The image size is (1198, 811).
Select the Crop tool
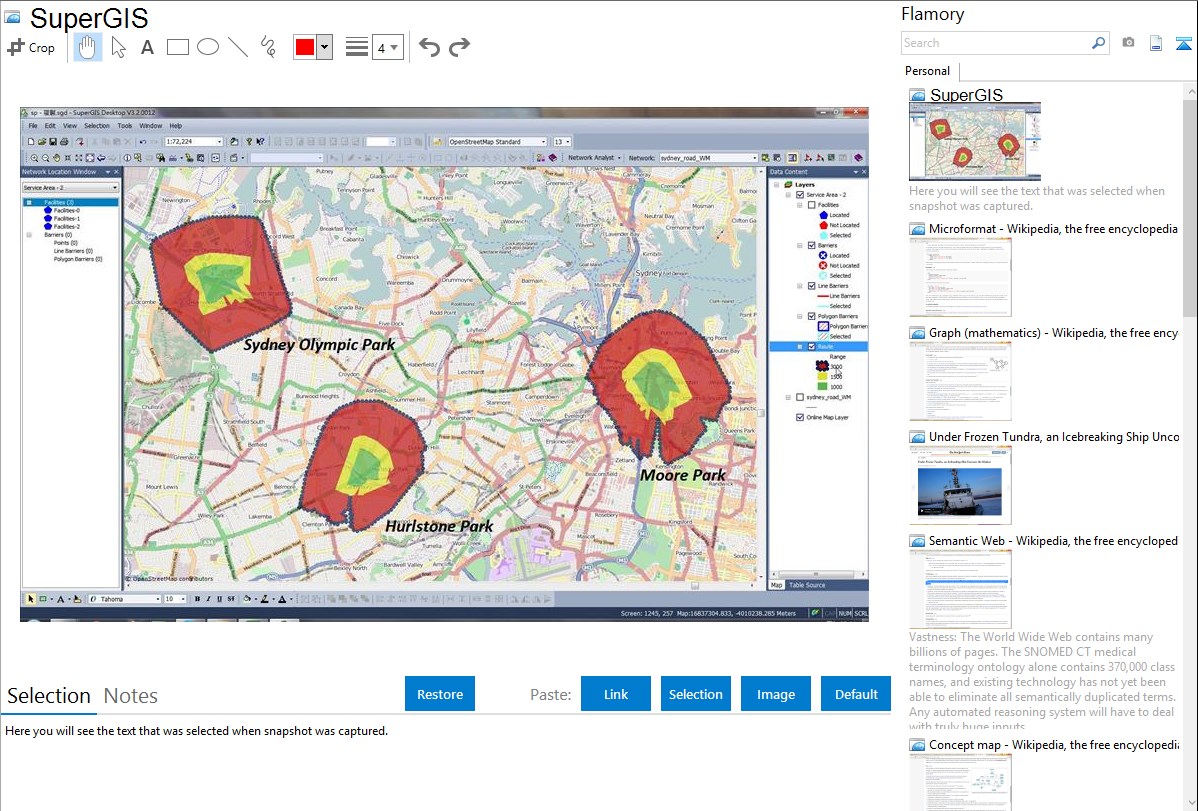pos(31,47)
